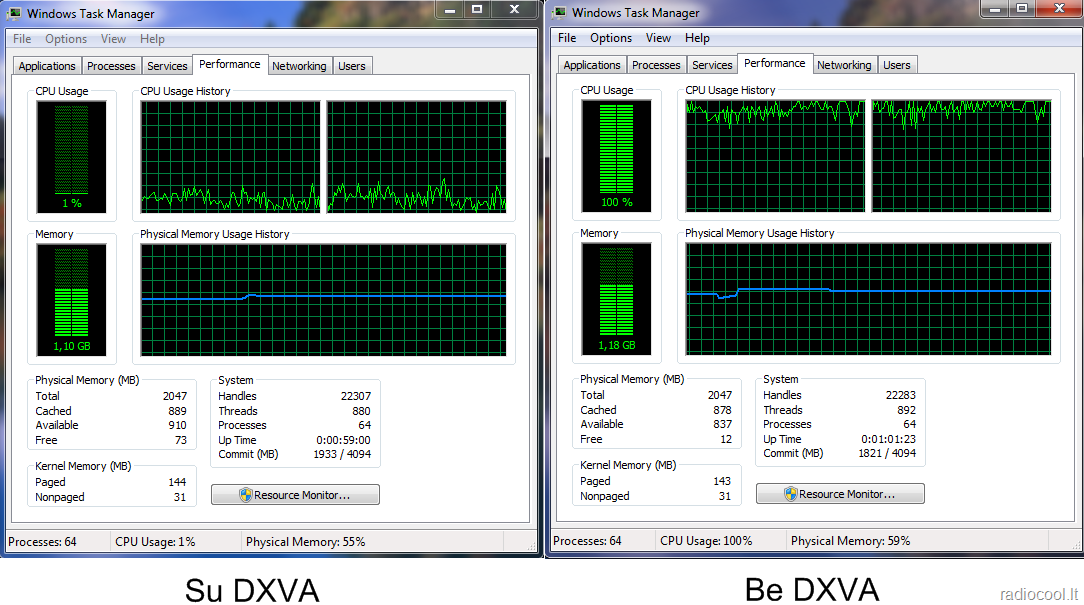Click Commit value 1933 / 4094

coord(342,454)
